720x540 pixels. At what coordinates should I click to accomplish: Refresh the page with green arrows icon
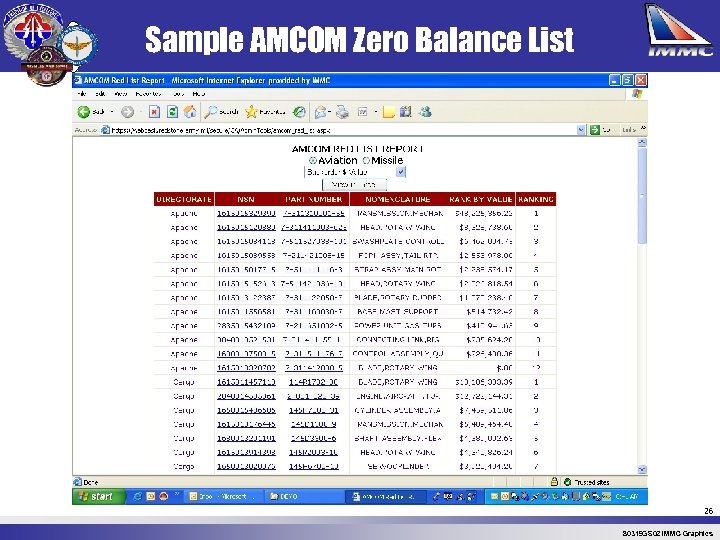click(x=172, y=112)
